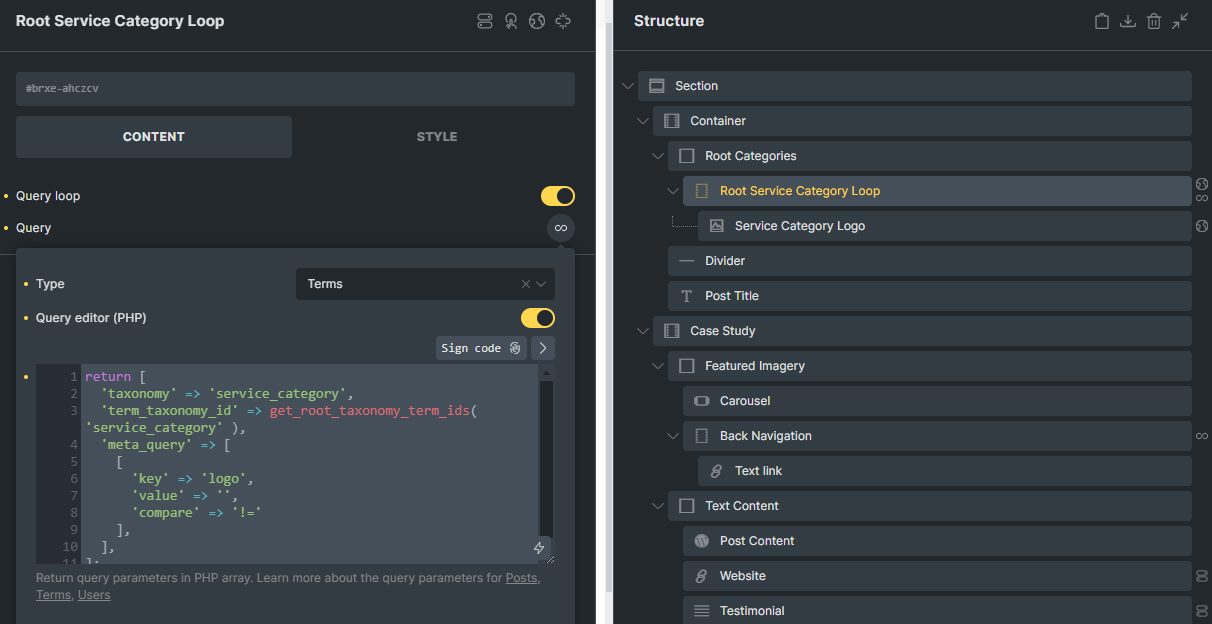Viewport: 1212px width, 624px height.
Task: Click the conditions globe icon beside Root Service Category Loop
Action: point(1202,184)
